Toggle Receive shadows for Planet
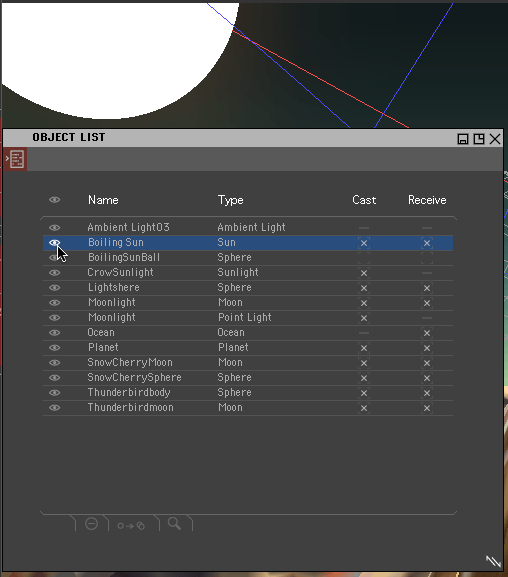 tap(427, 348)
